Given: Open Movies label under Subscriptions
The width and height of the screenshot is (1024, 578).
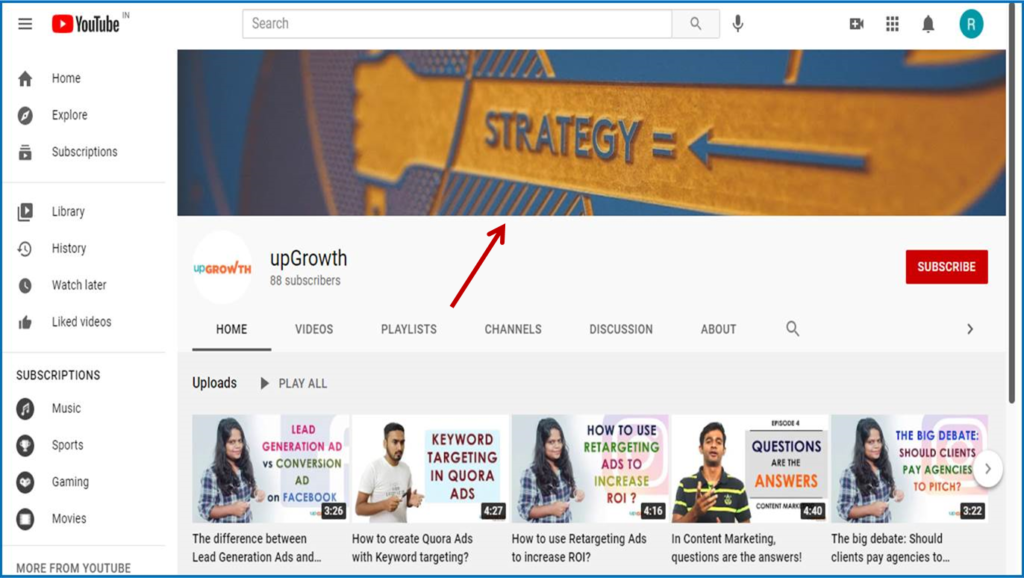Looking at the screenshot, I should point(69,518).
